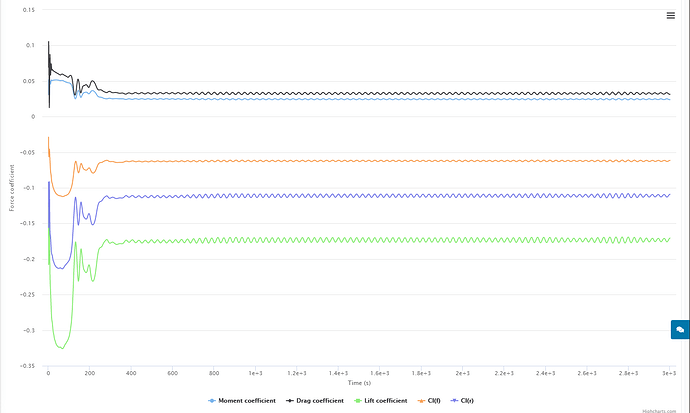Click the 1e+3 x-axis tick label
This screenshot has width=690, height=413.
point(255,373)
